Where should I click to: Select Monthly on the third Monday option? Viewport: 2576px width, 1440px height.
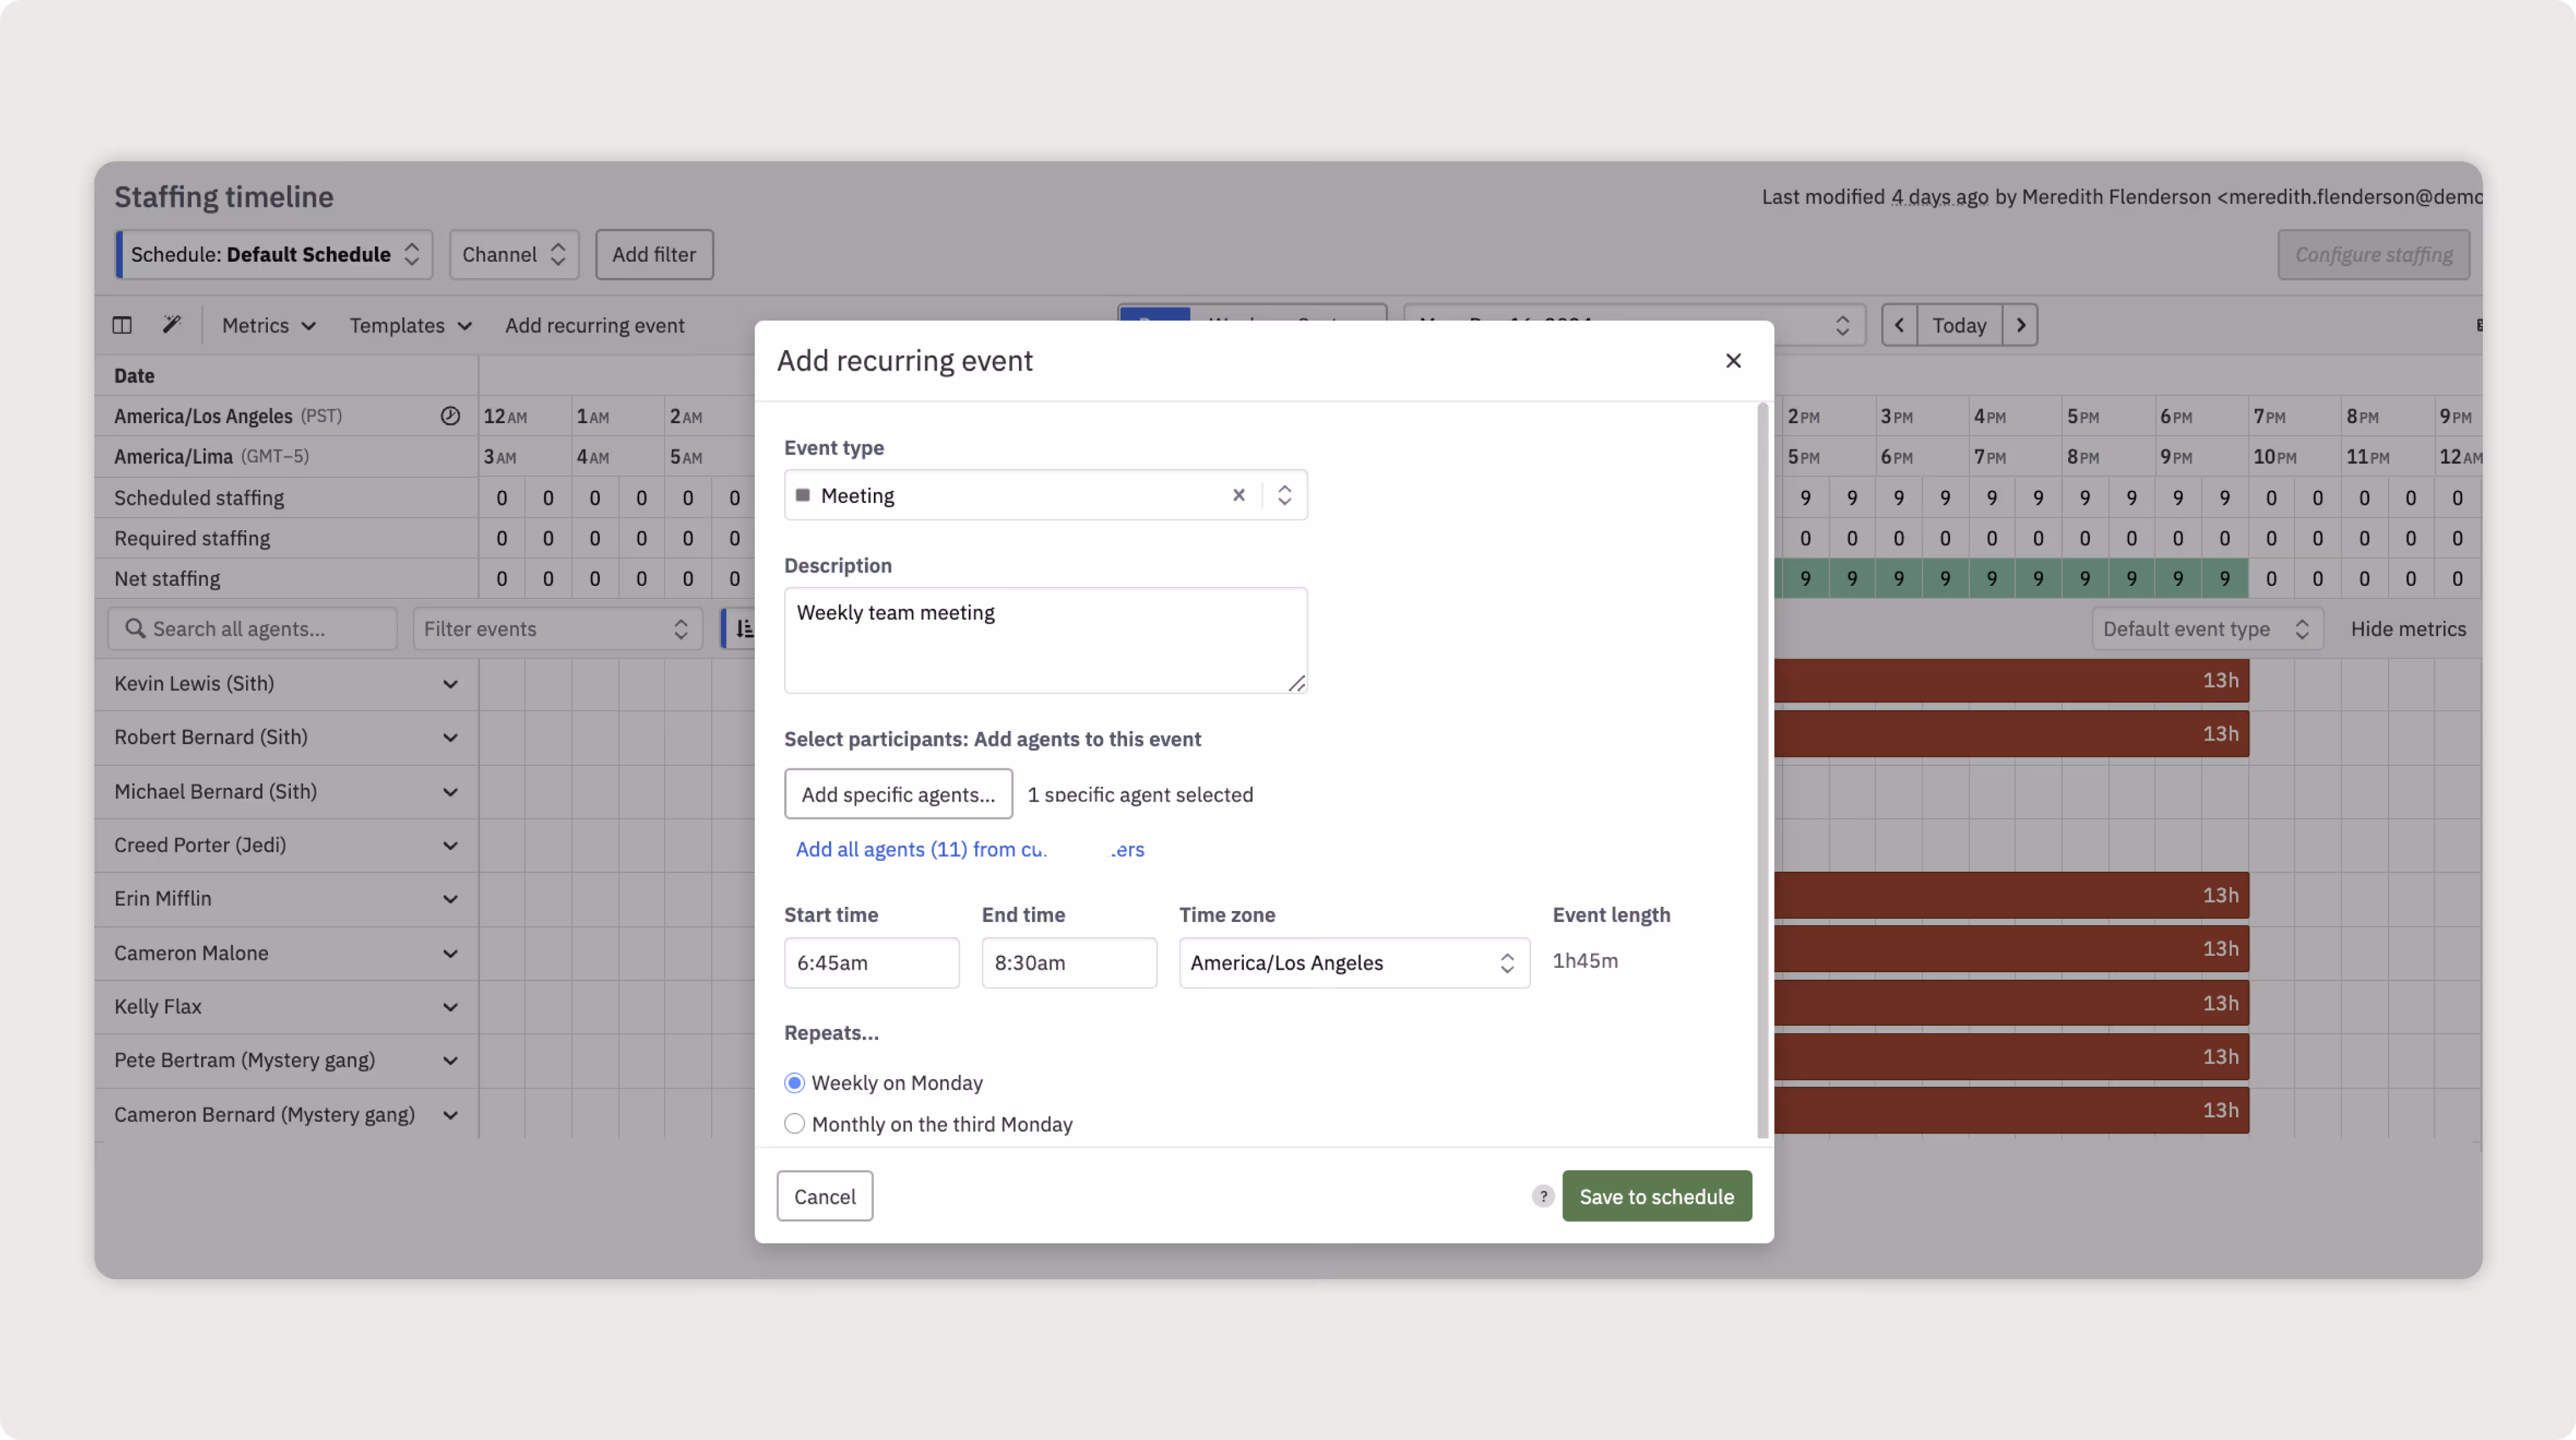coord(794,1124)
